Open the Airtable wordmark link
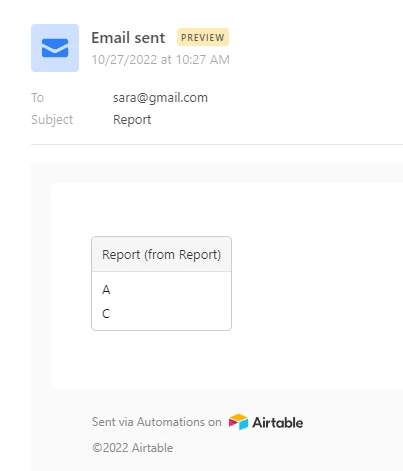 (x=278, y=423)
